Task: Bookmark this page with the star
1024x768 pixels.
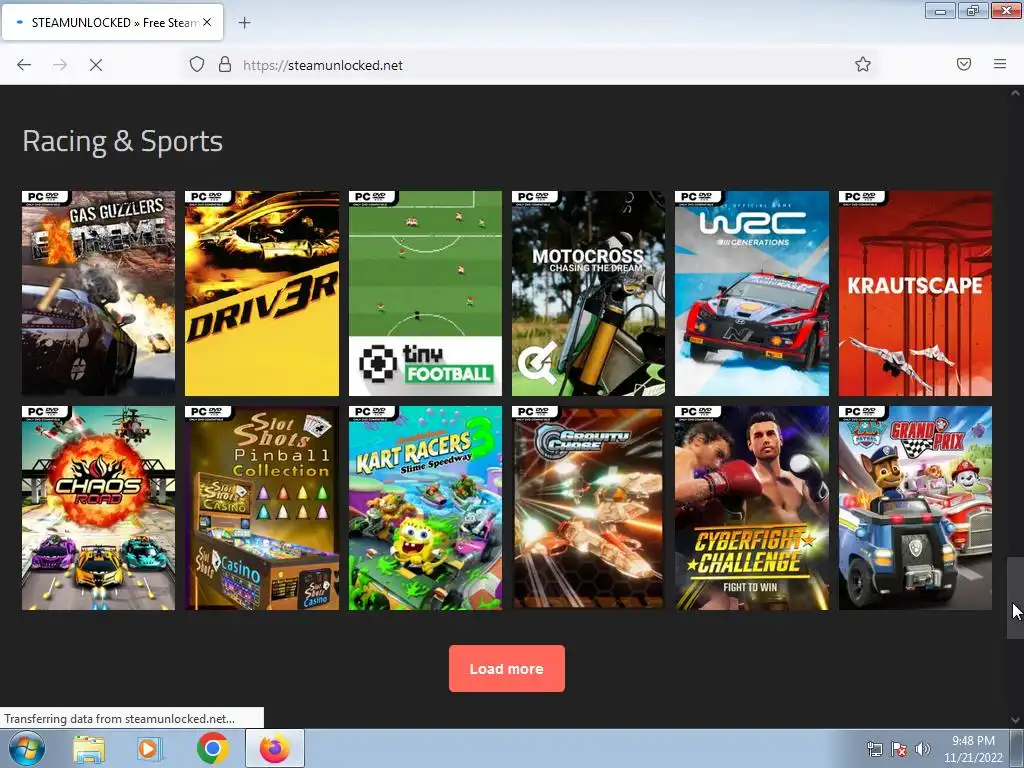Action: tap(863, 64)
